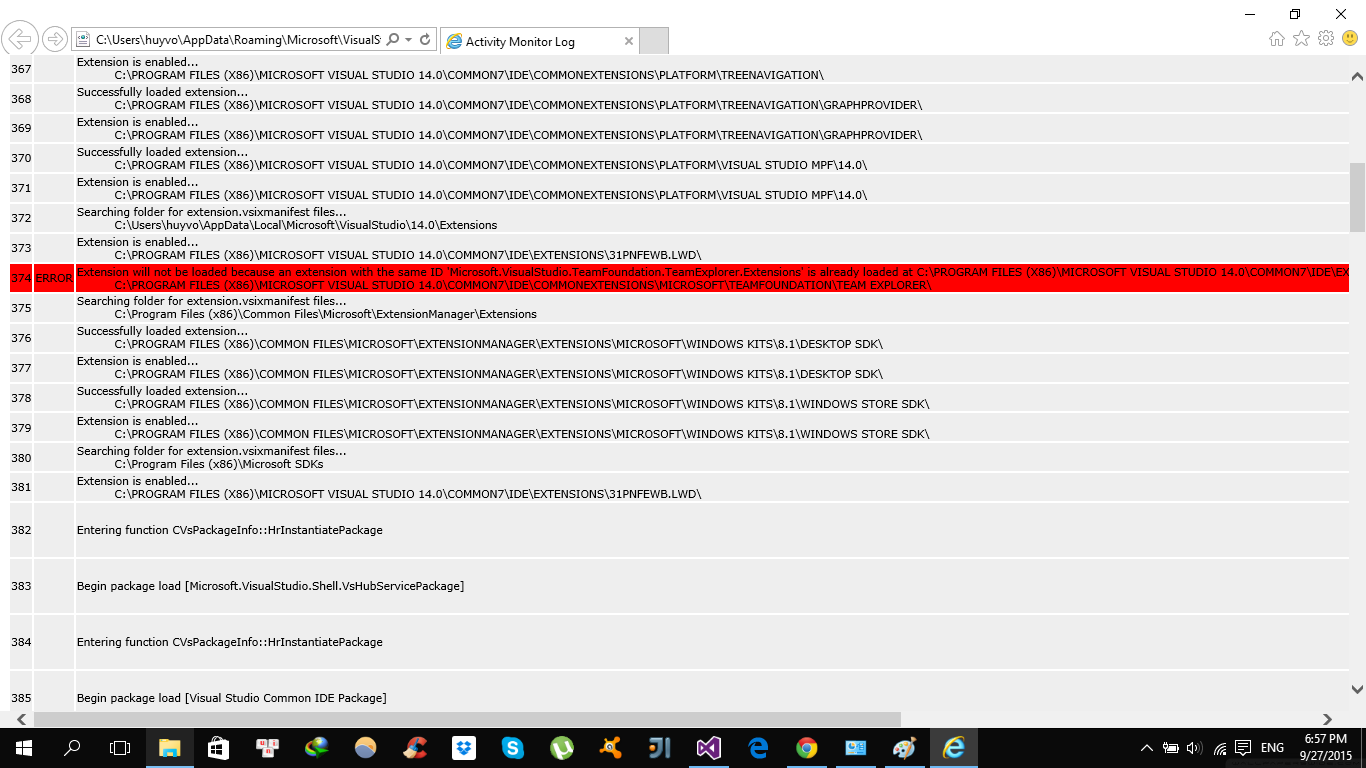
Task: Click the horizontal scrollbar left arrow
Action: [20, 719]
